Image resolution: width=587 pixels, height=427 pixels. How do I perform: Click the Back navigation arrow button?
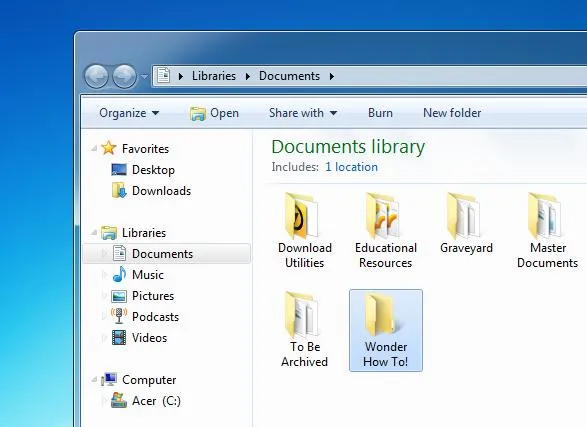tap(96, 76)
